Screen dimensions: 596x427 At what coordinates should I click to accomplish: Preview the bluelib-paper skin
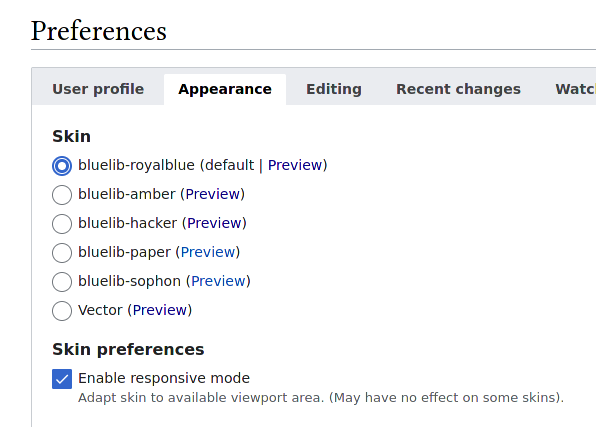click(x=208, y=252)
